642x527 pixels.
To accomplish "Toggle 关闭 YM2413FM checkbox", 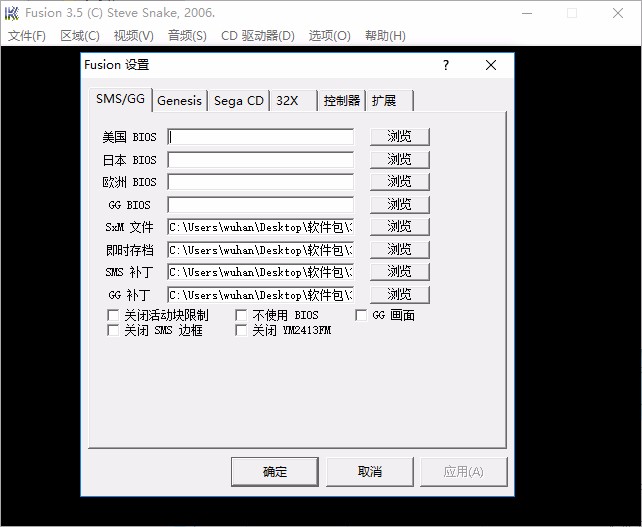I will pos(241,330).
